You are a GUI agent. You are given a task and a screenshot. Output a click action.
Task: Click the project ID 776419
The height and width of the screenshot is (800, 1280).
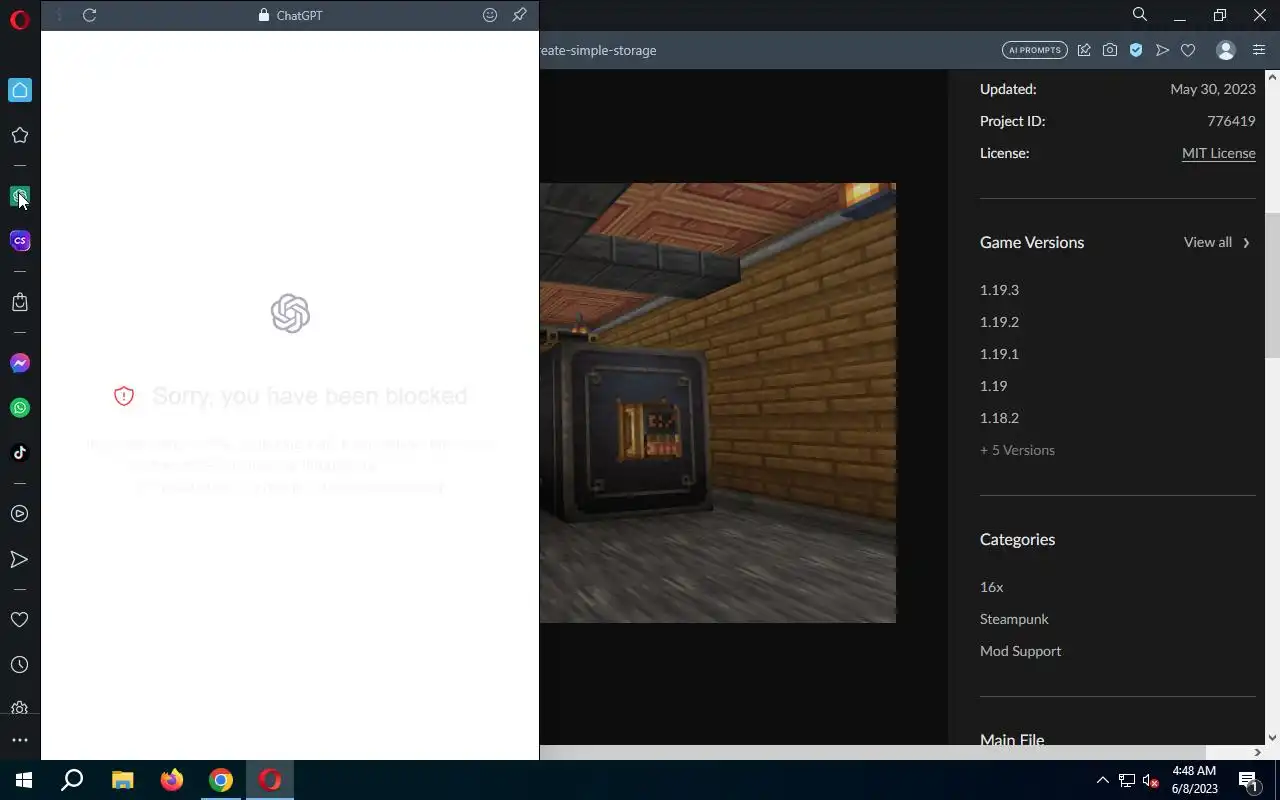(x=1231, y=121)
